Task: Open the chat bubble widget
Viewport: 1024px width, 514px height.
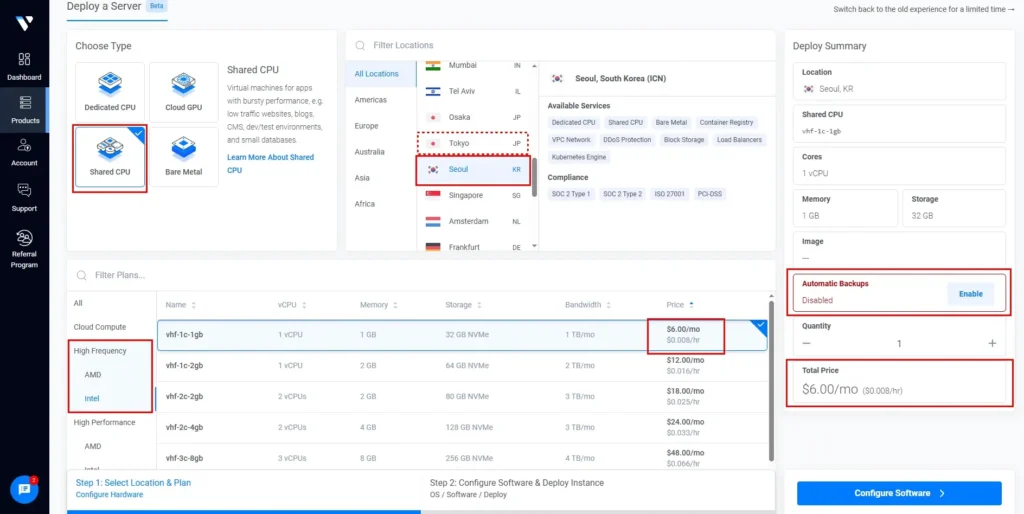Action: click(24, 489)
